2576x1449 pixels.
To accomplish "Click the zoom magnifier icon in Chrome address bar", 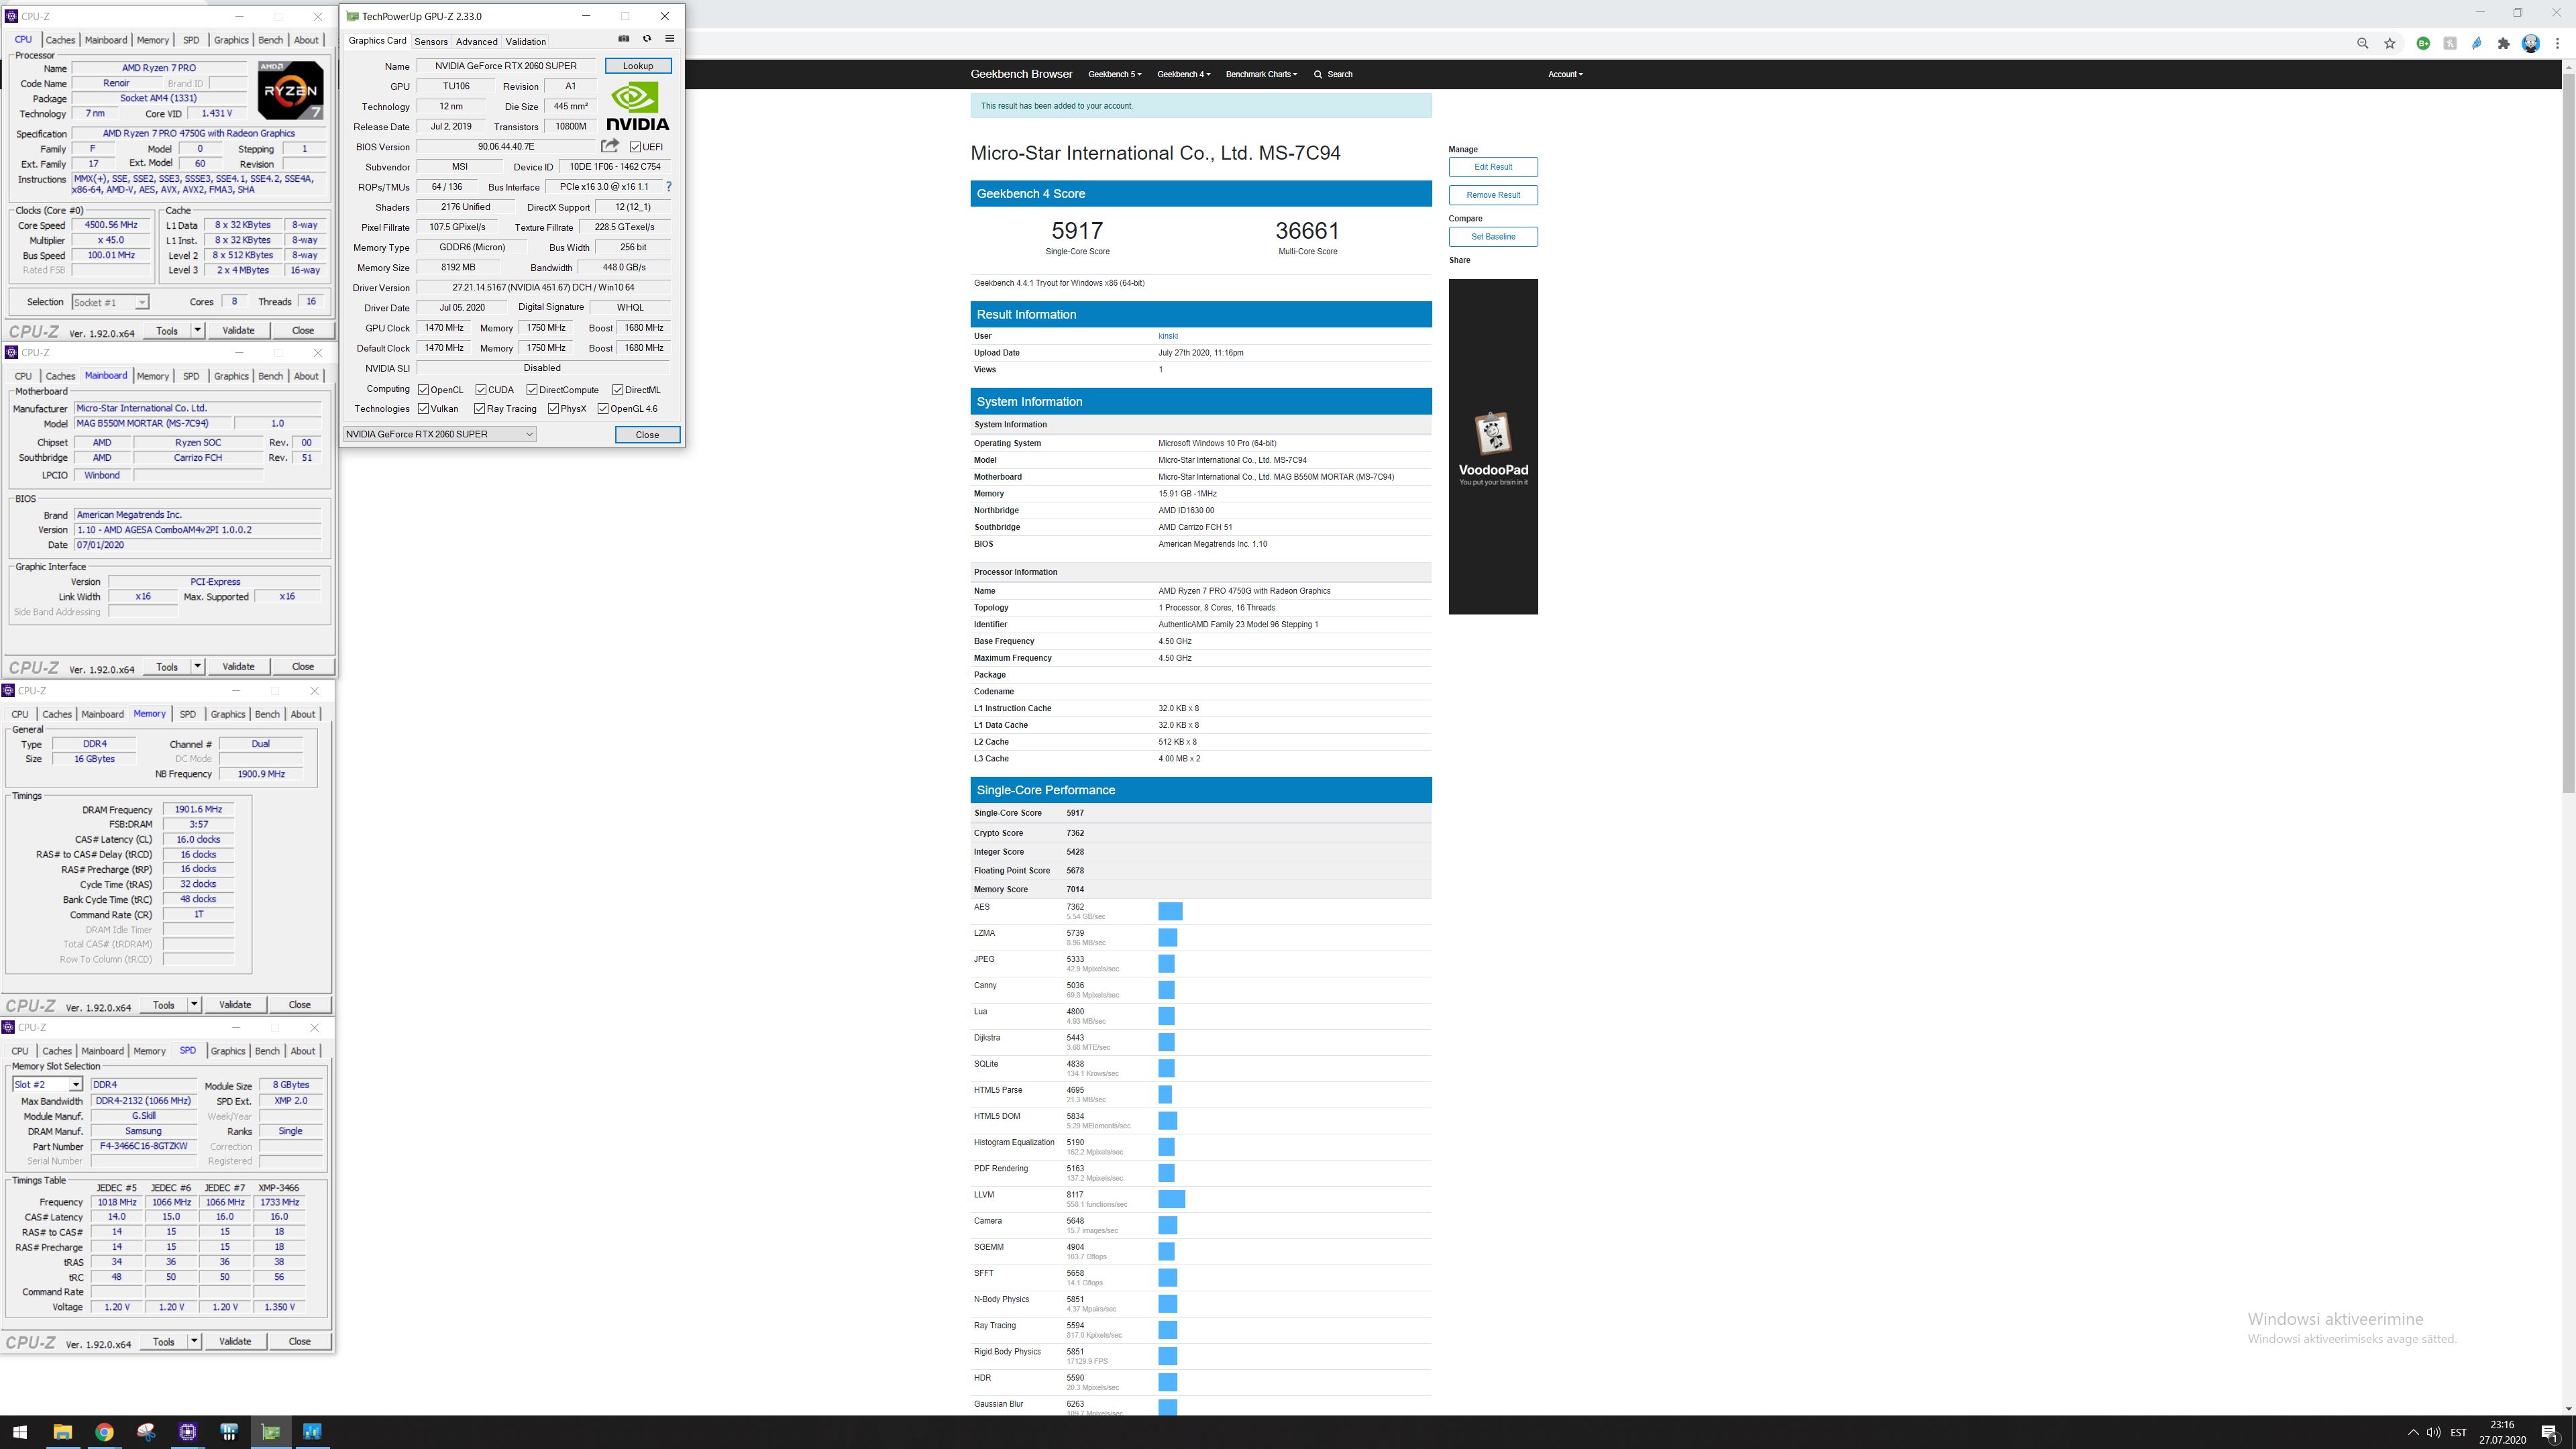I will 2363,43.
